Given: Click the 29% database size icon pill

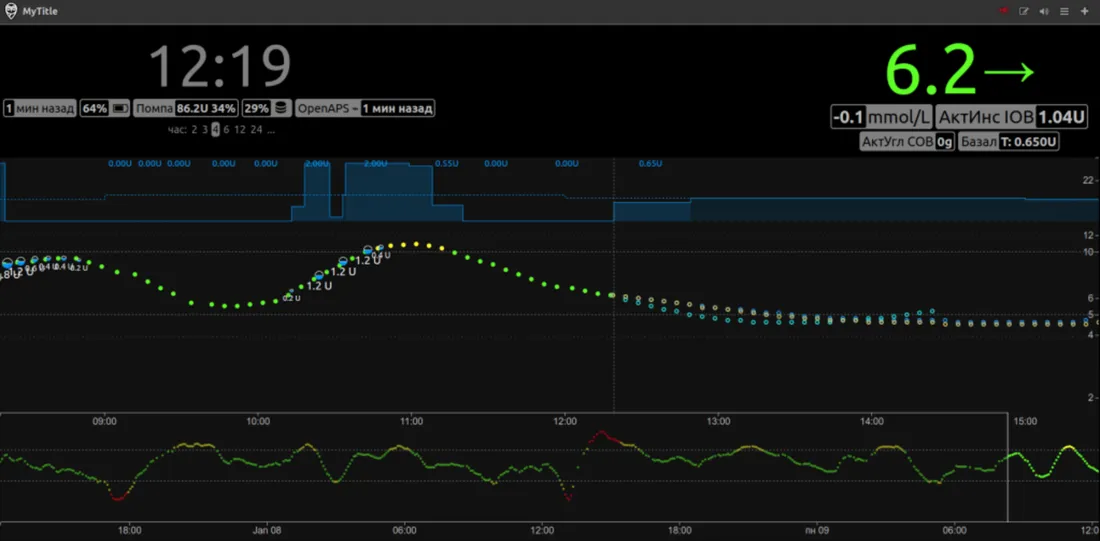Looking at the screenshot, I should (266, 109).
